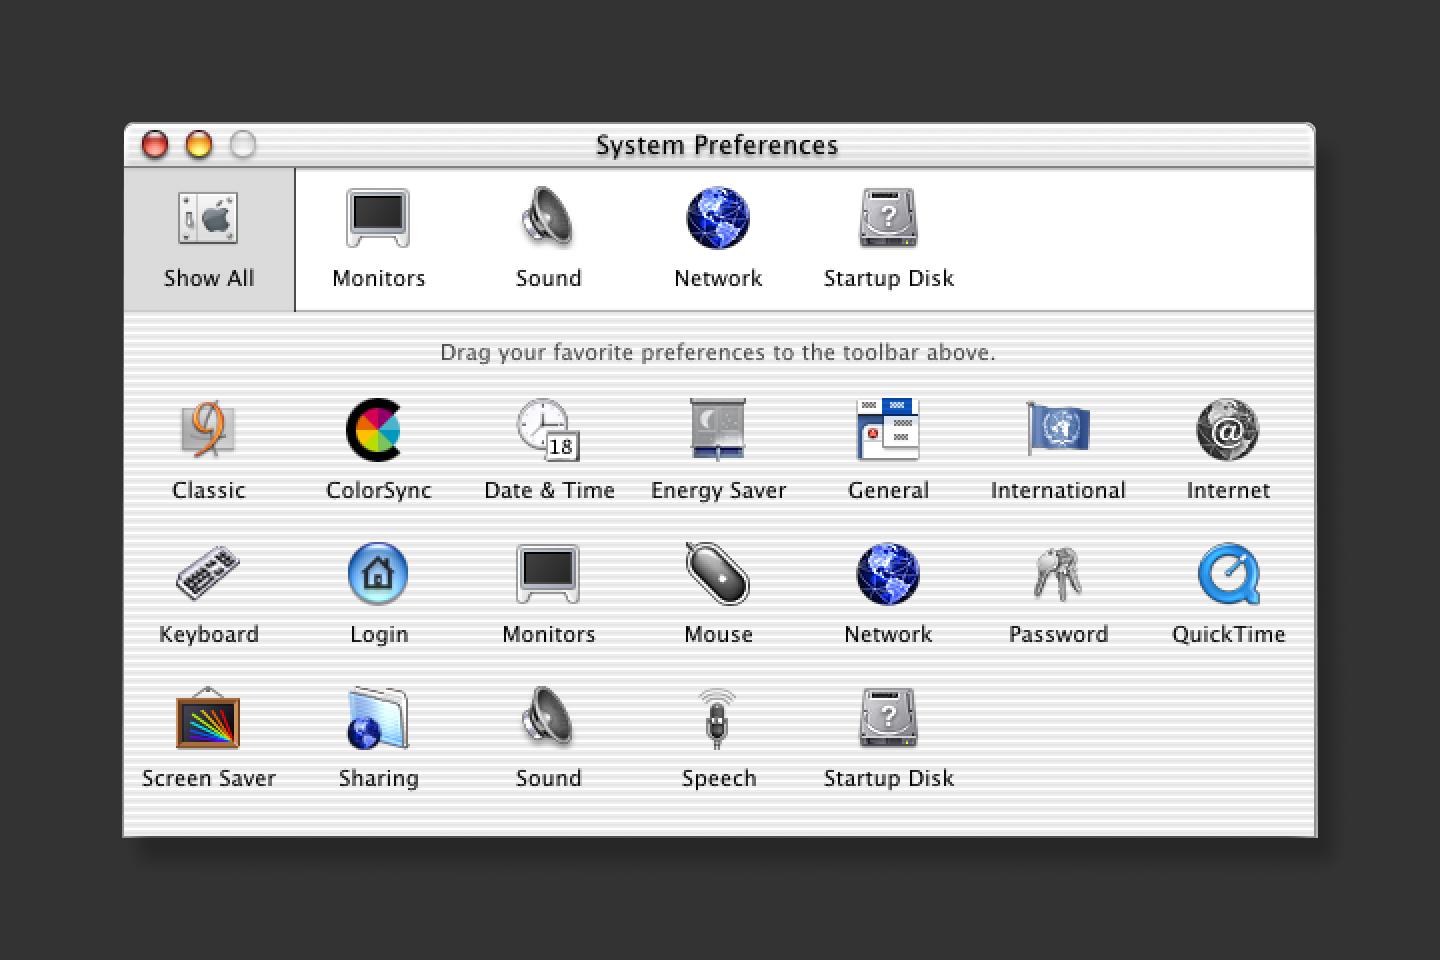Click the Login preferences icon
This screenshot has height=960, width=1440.
[378, 575]
